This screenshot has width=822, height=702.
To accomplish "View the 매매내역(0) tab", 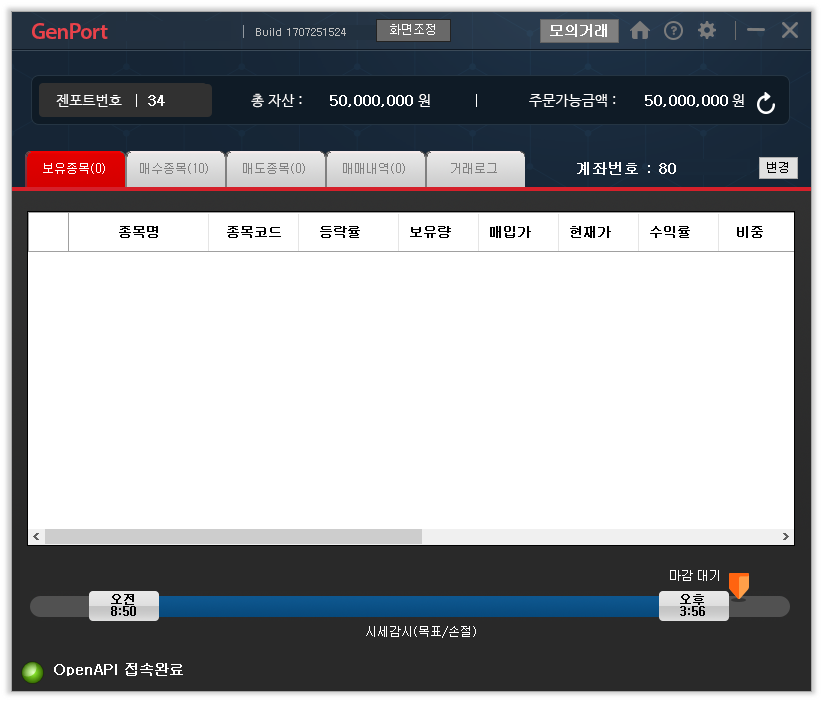I will click(374, 169).
